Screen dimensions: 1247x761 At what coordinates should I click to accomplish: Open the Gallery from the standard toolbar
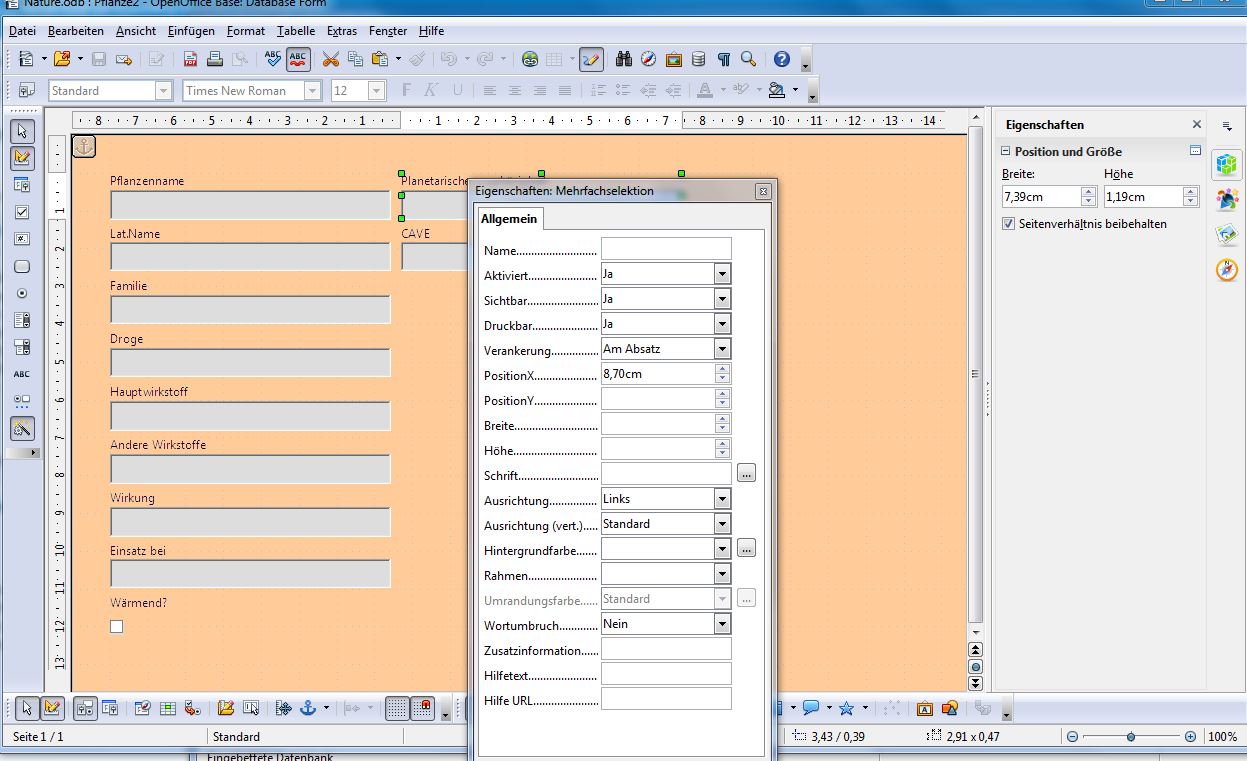673,59
